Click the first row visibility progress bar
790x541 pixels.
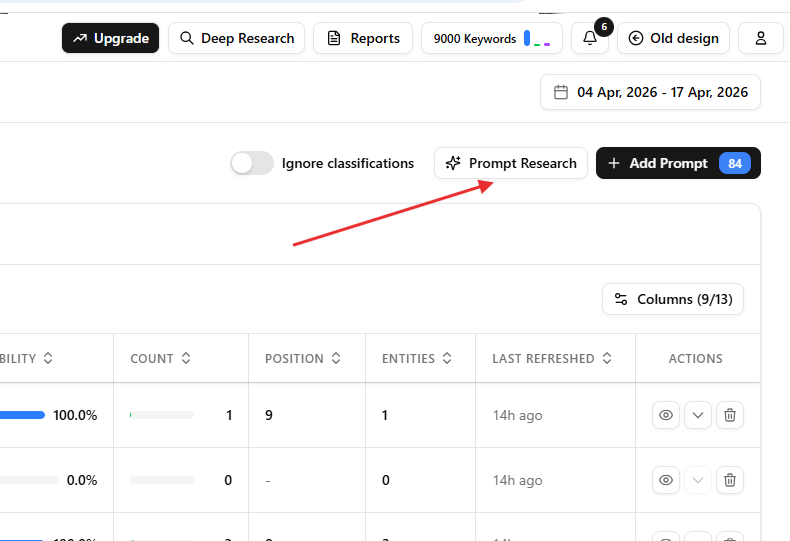coord(22,415)
